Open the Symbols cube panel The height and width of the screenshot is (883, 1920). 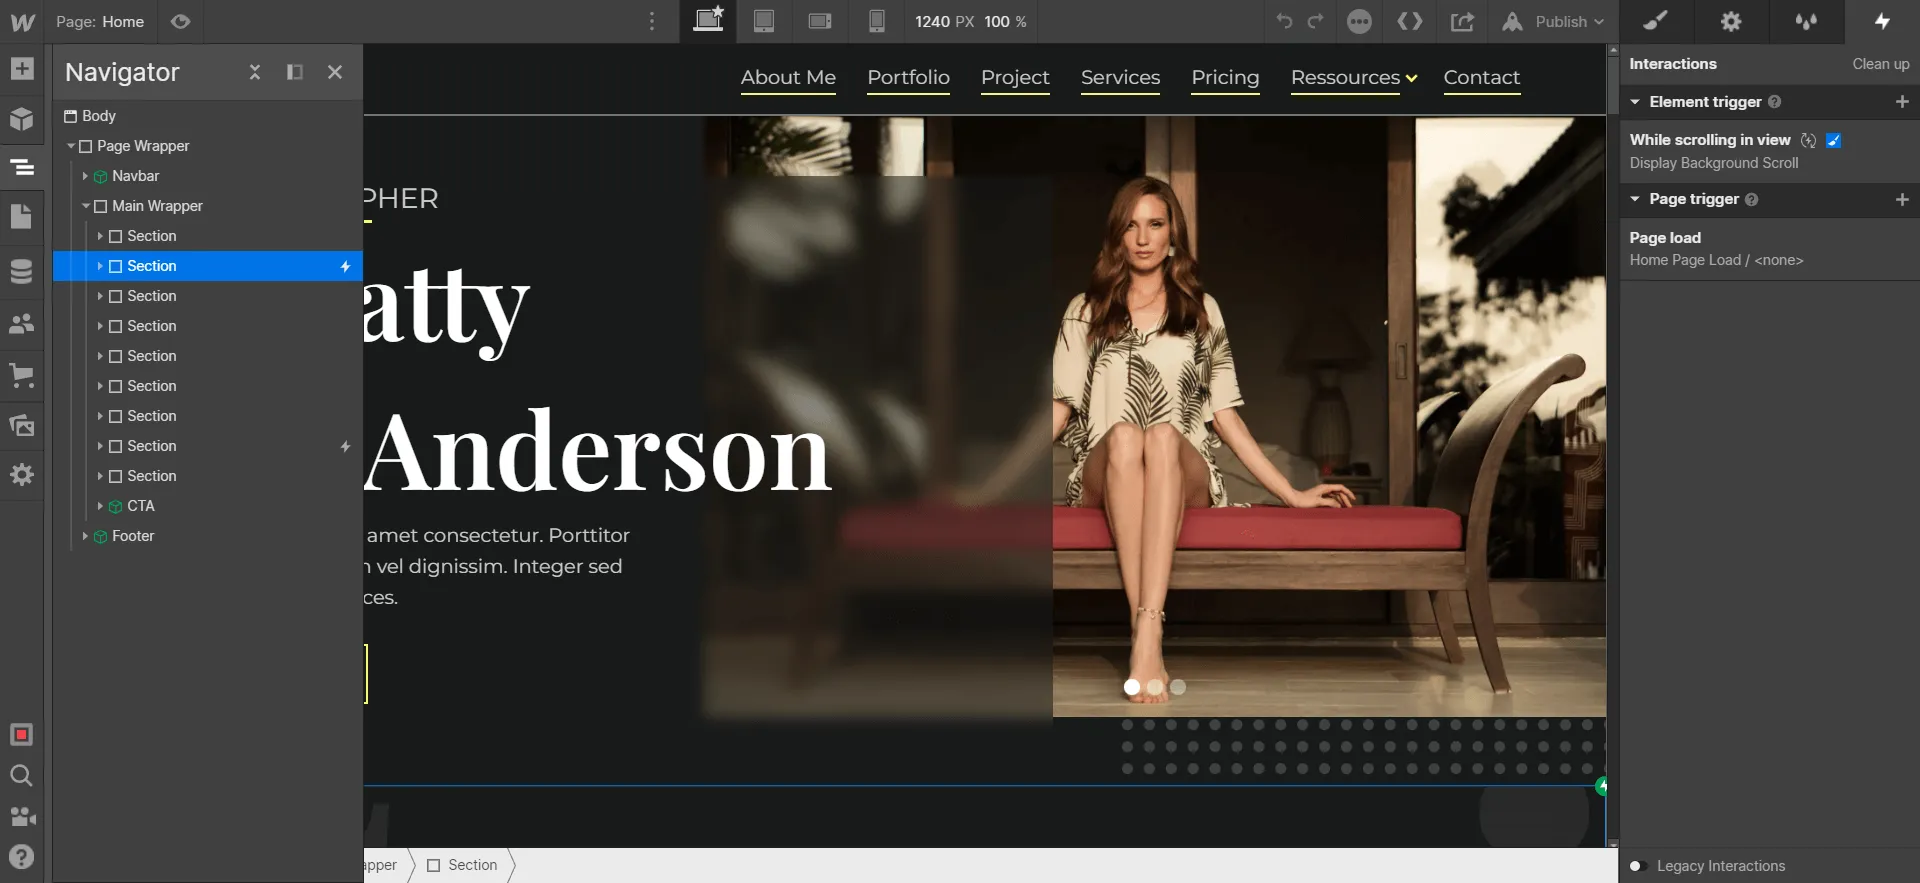22,119
